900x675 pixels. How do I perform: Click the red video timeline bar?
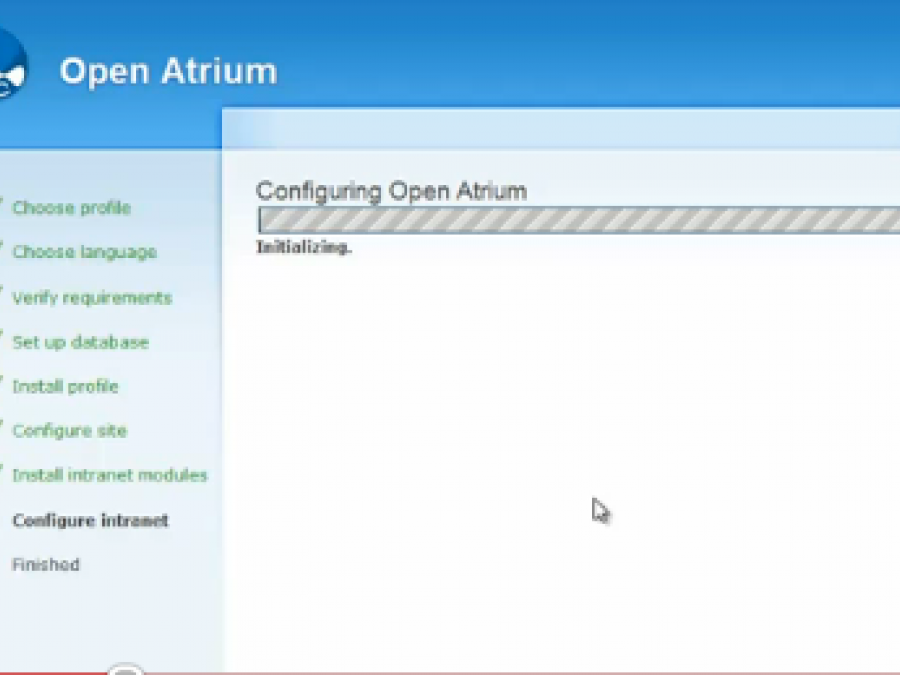point(50,673)
